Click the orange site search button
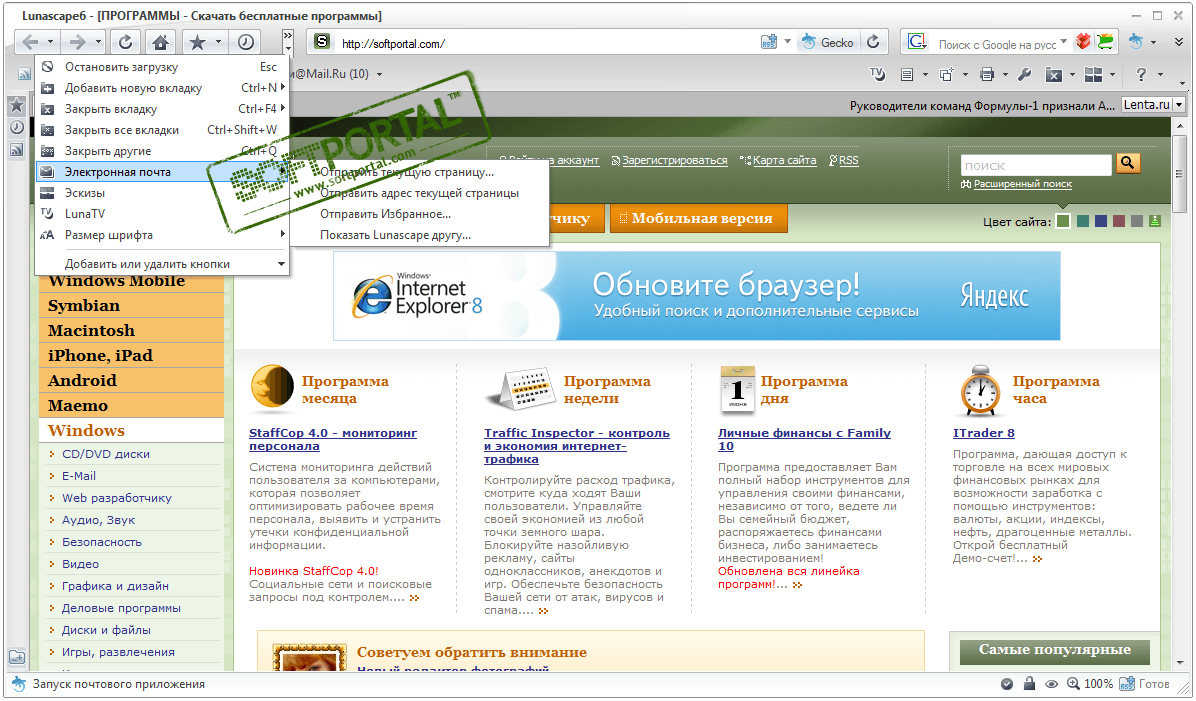This screenshot has height=701, width=1196. click(x=1128, y=162)
